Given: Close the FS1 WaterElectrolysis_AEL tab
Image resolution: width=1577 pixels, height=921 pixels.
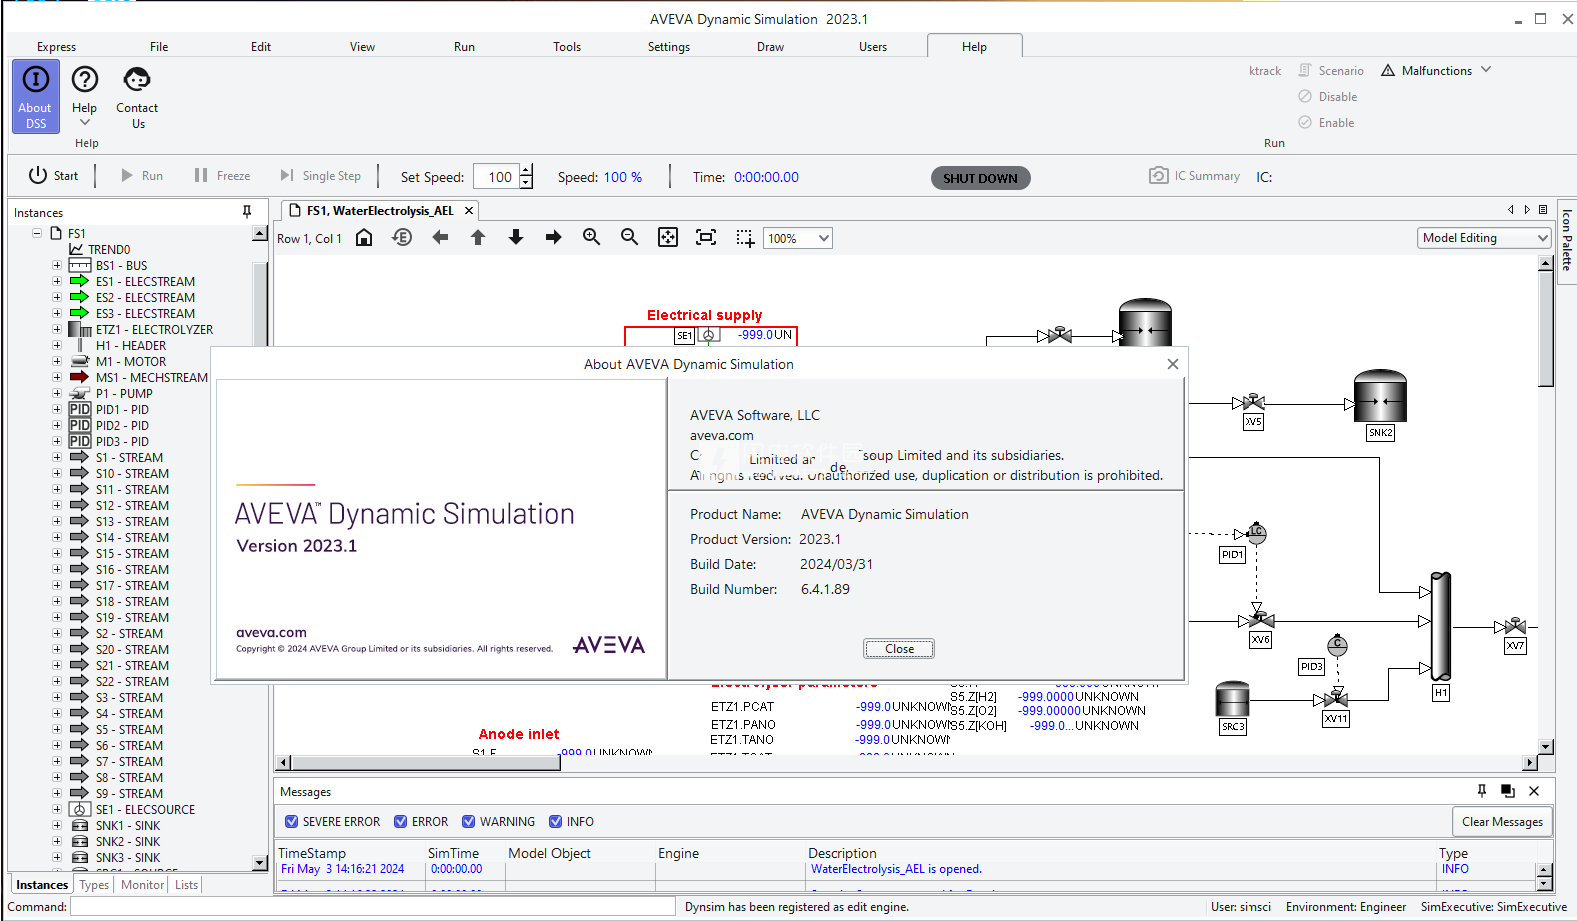Looking at the screenshot, I should click(x=468, y=211).
